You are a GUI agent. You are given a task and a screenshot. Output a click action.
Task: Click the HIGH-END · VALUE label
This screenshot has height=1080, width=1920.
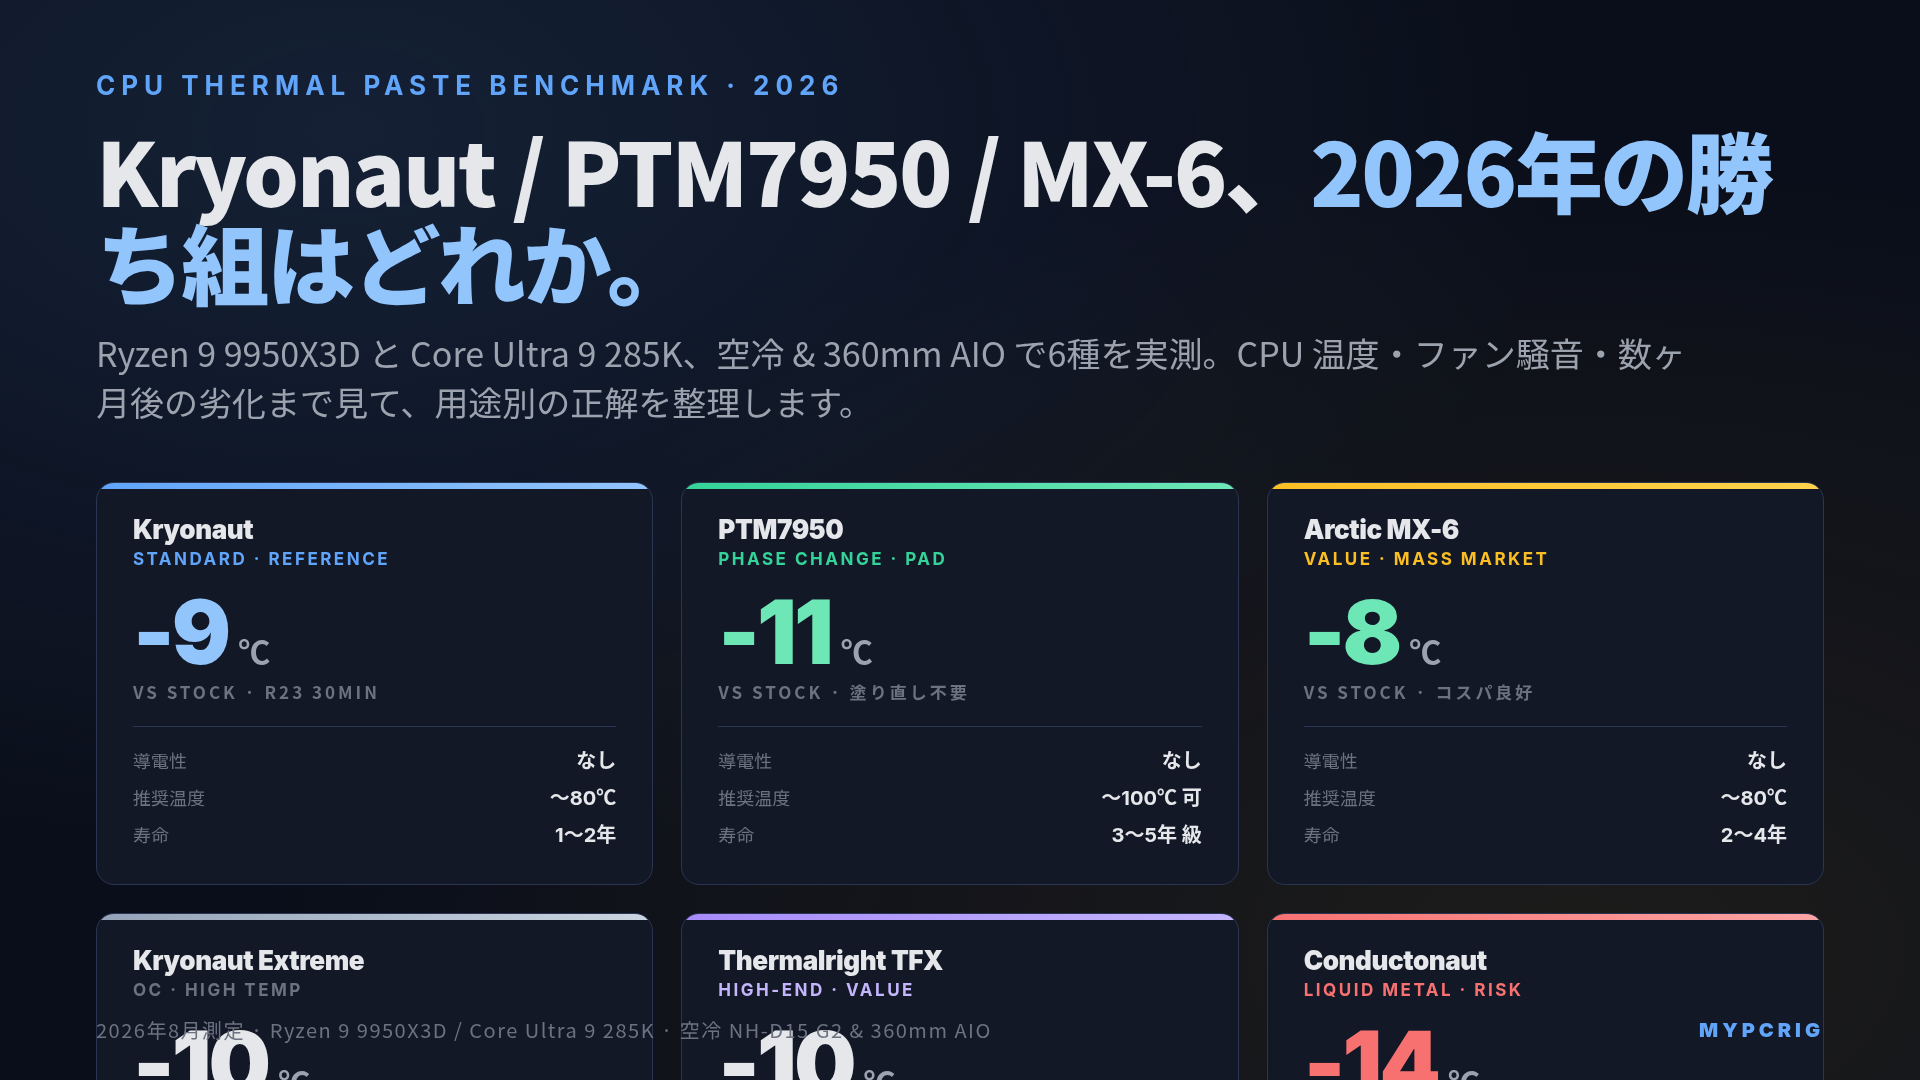816,990
